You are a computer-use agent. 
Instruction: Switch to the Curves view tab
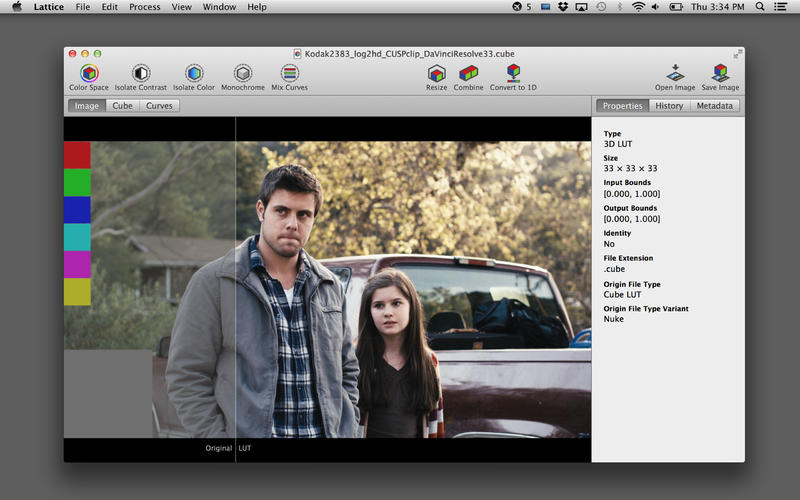click(159, 105)
